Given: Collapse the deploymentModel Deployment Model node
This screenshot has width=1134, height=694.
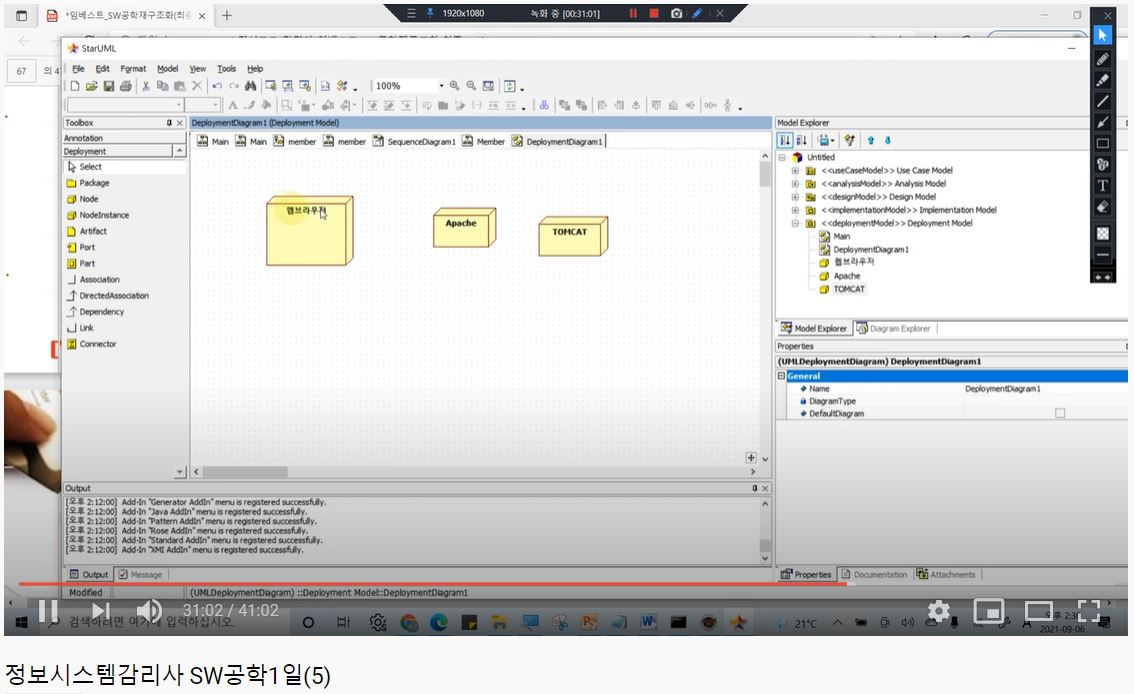Looking at the screenshot, I should point(796,223).
